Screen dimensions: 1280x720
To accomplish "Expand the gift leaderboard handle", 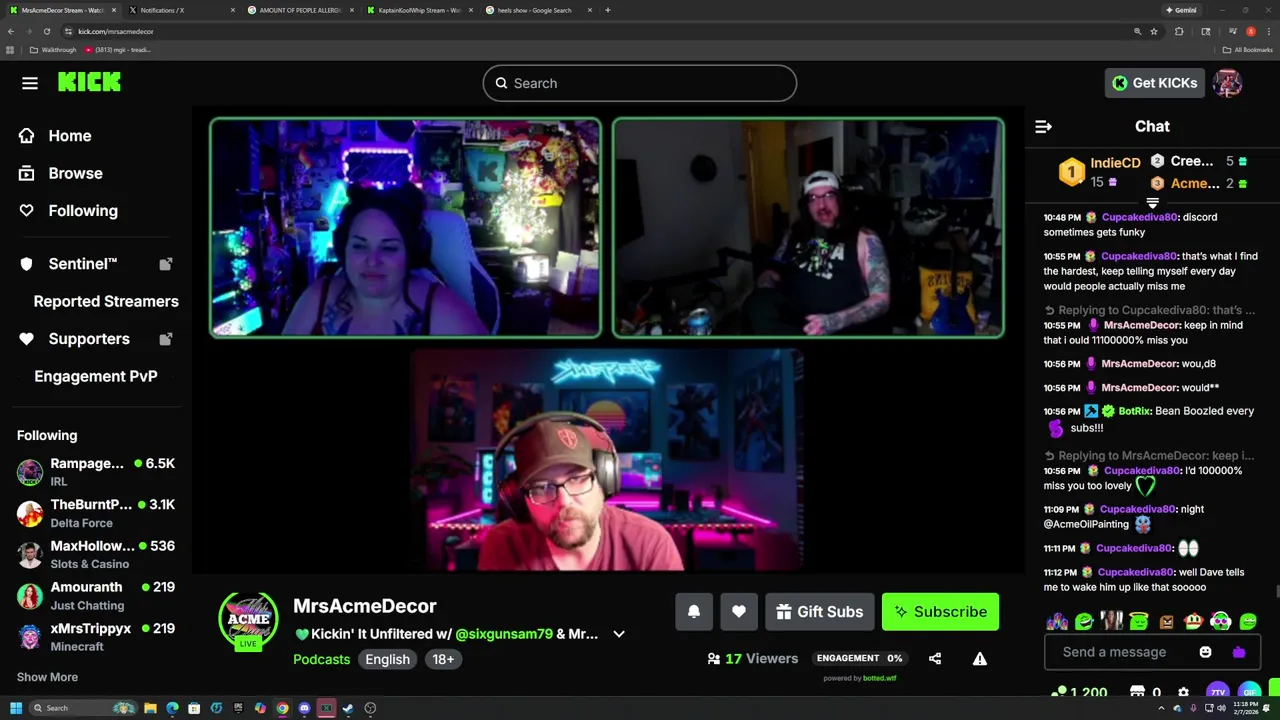I will pyautogui.click(x=1152, y=203).
